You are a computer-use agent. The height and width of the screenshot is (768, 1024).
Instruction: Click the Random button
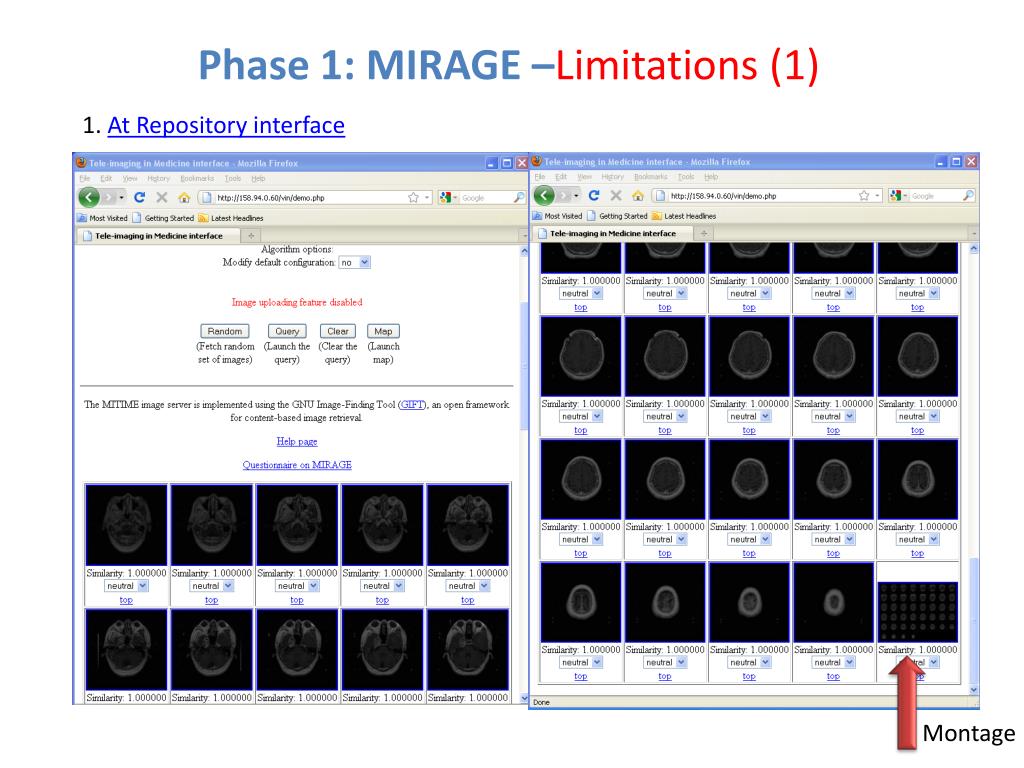tap(225, 331)
